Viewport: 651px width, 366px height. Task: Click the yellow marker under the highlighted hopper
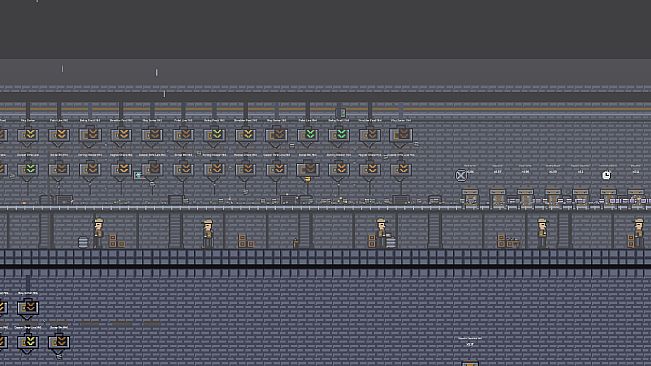(308, 179)
